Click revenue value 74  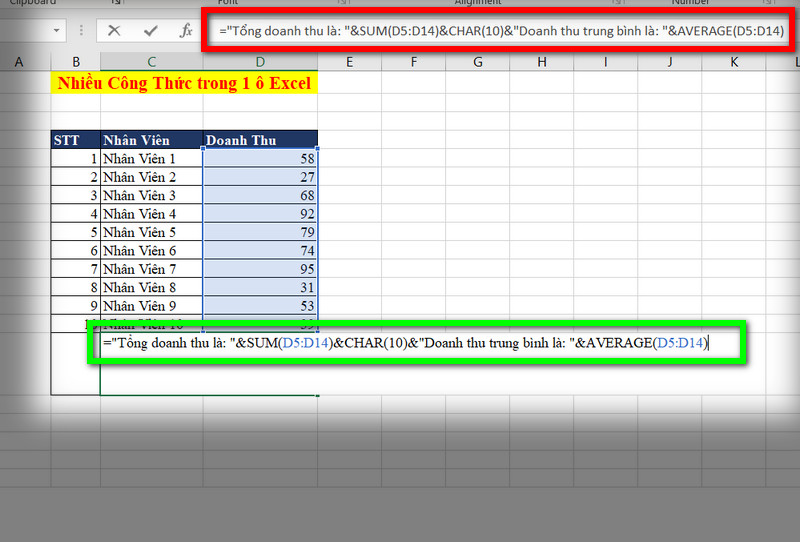pyautogui.click(x=260, y=251)
